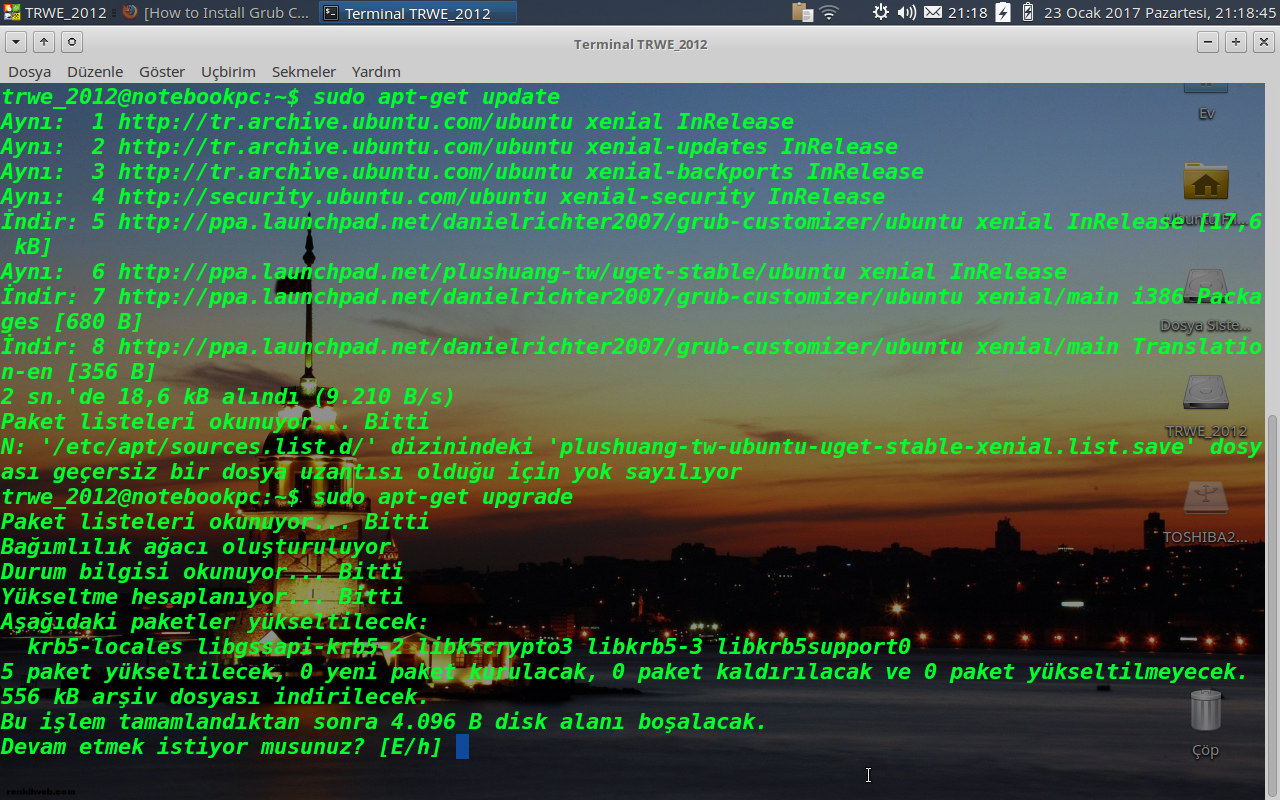Click the stick (circle) title bar button

tap(71, 42)
